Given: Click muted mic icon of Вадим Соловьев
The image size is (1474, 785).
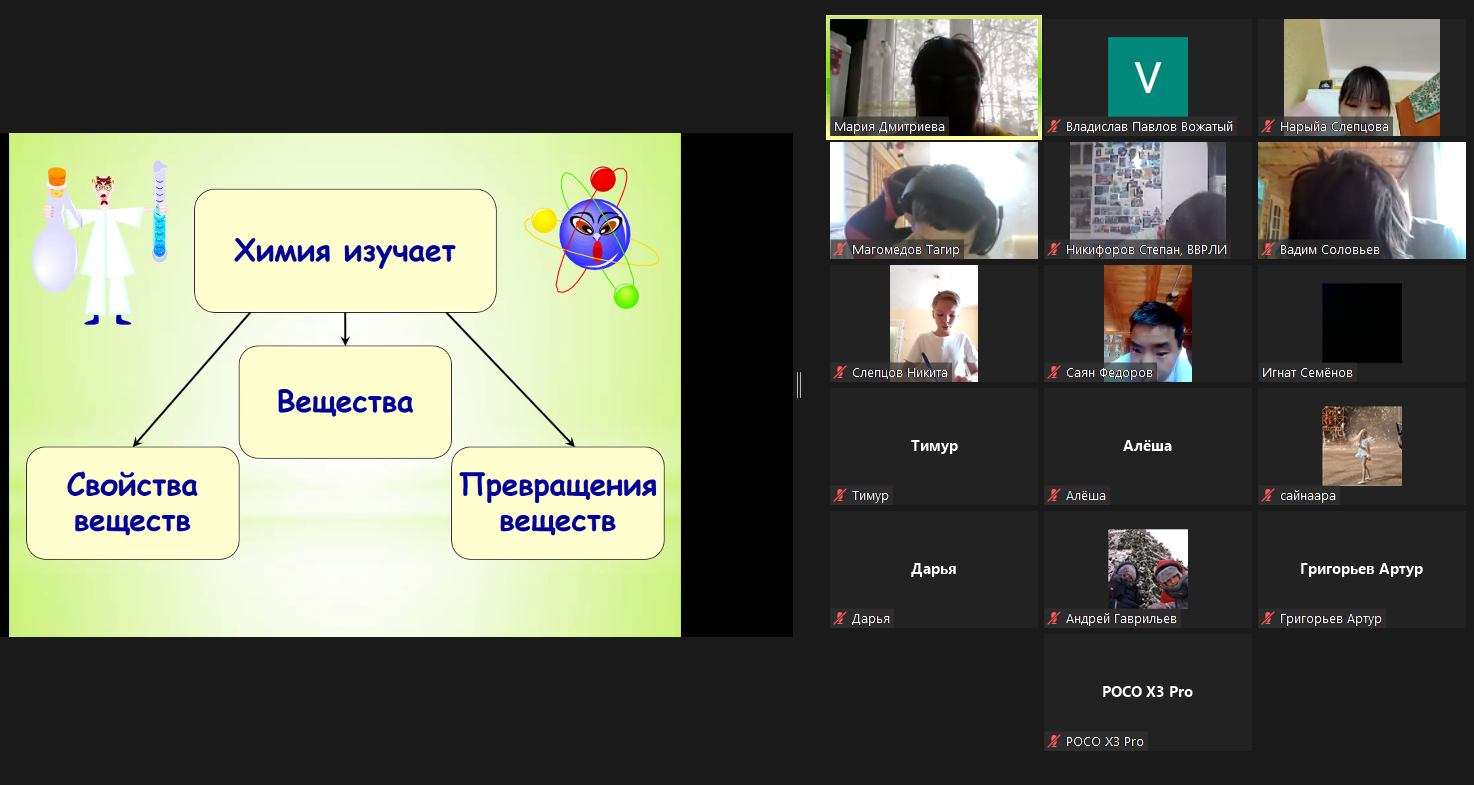Looking at the screenshot, I should 1268,250.
